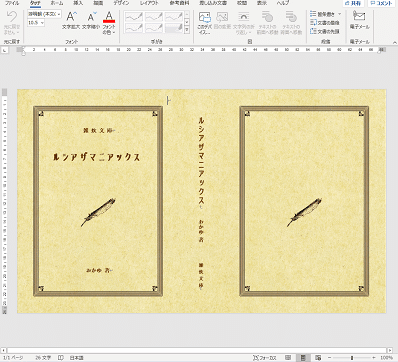The height and width of the screenshot is (362, 398).
Task: Switch to the ホーム tab
Action: tap(56, 3)
